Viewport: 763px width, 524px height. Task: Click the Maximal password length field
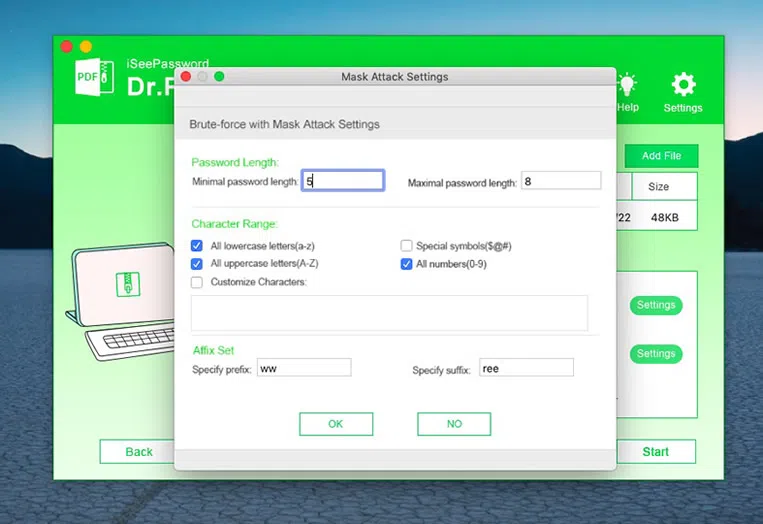click(560, 181)
